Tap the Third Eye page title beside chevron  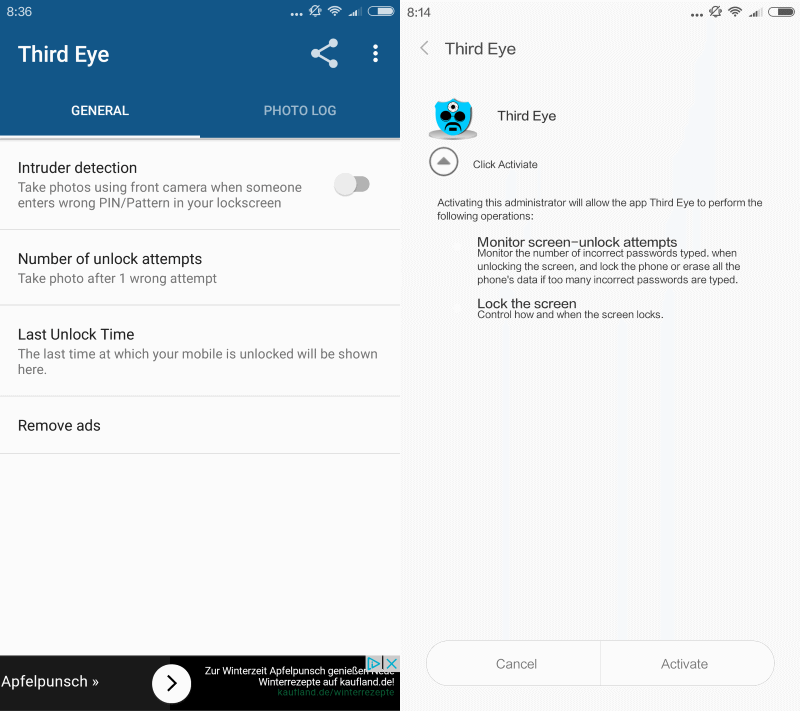(x=480, y=48)
